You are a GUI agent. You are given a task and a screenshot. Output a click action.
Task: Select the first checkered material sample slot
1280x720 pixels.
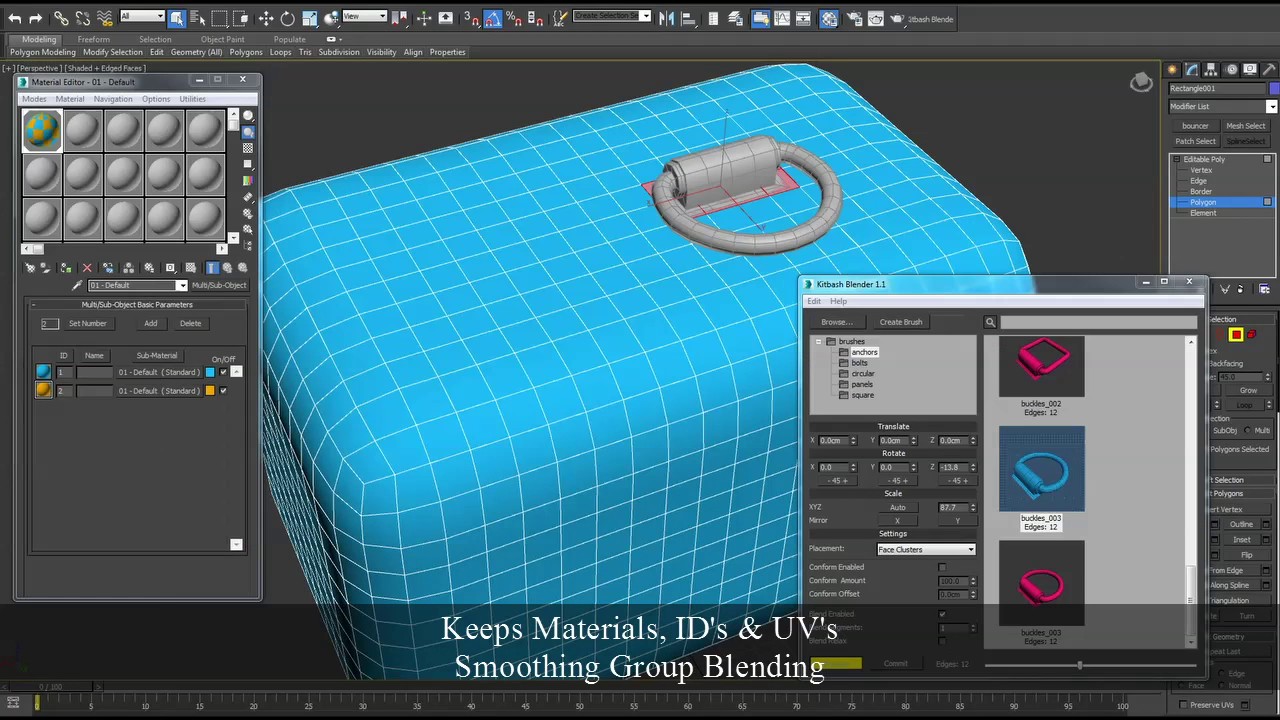[42, 131]
